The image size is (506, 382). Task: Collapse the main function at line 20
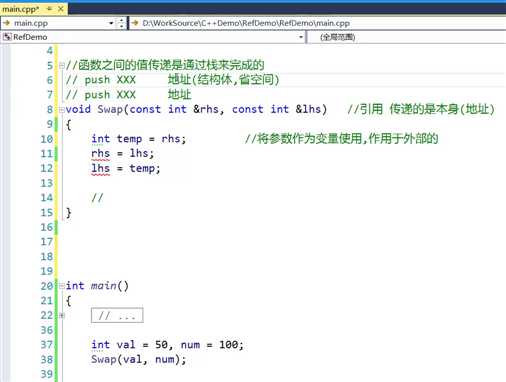pos(62,286)
